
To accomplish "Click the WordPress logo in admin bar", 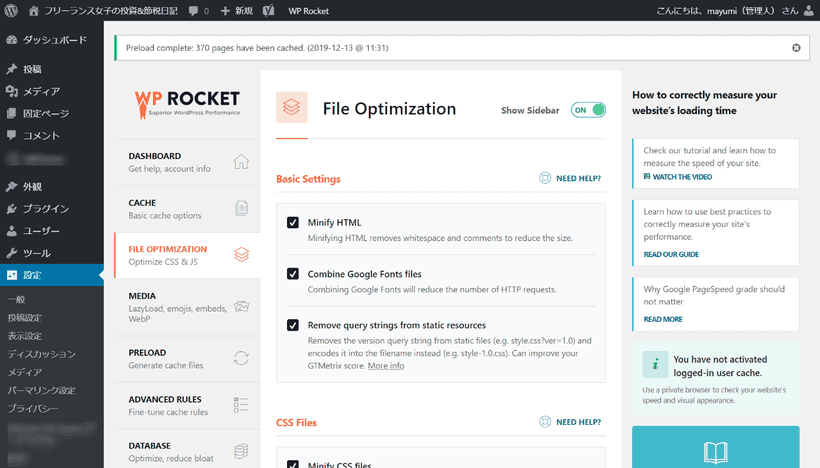I will [11, 10].
